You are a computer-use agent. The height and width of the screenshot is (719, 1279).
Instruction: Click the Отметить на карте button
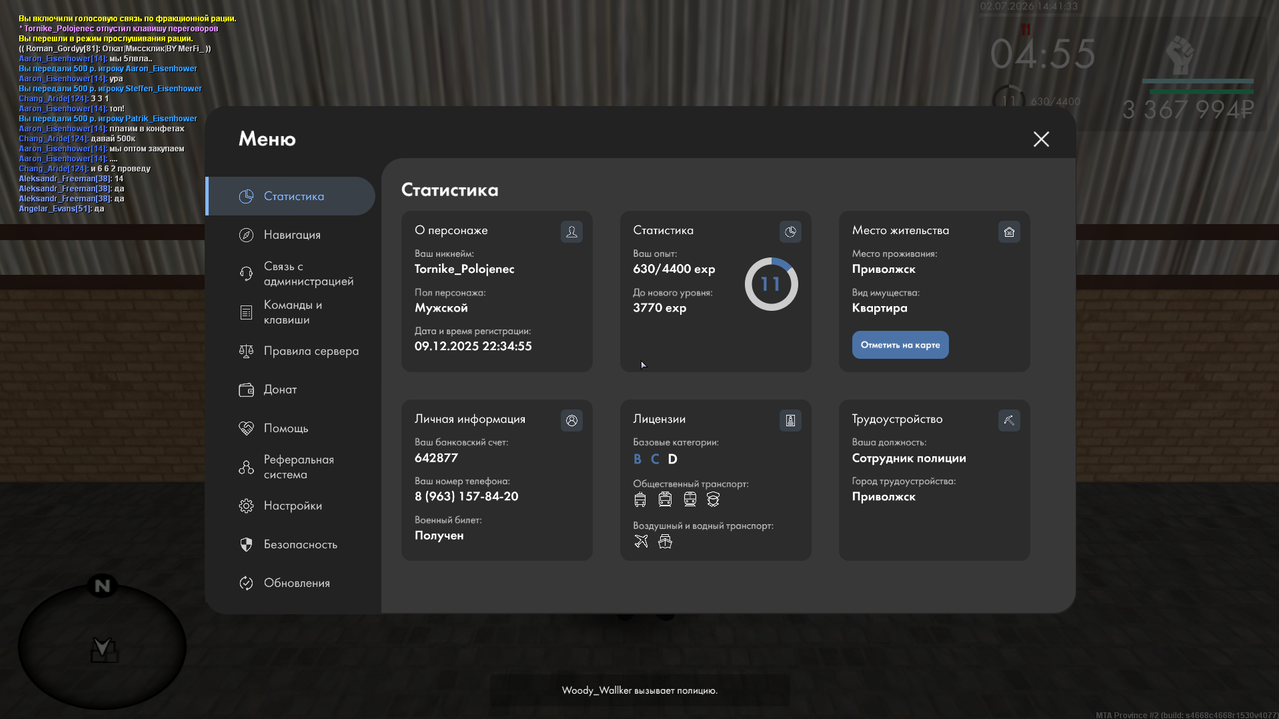pyautogui.click(x=900, y=345)
